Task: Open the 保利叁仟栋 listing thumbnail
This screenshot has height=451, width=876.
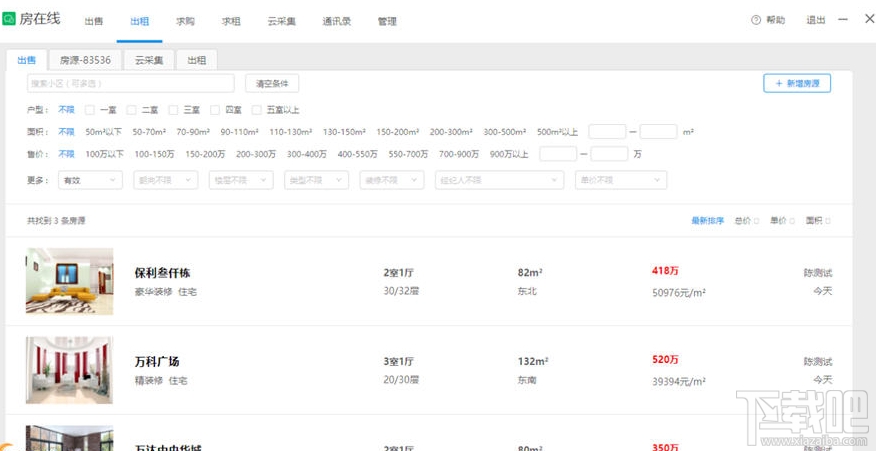Action: point(69,281)
